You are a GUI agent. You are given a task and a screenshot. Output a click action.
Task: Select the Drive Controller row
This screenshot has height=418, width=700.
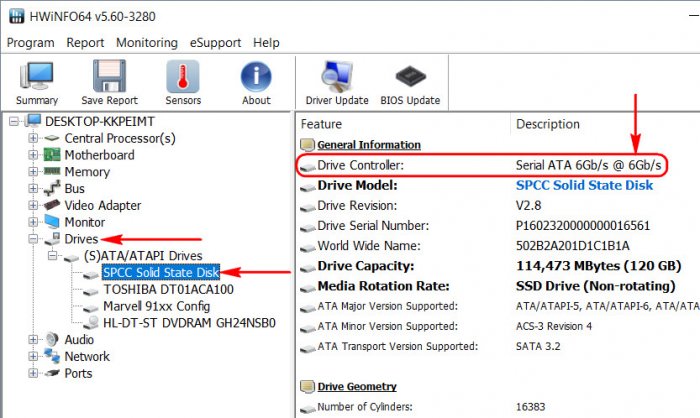tap(480, 165)
